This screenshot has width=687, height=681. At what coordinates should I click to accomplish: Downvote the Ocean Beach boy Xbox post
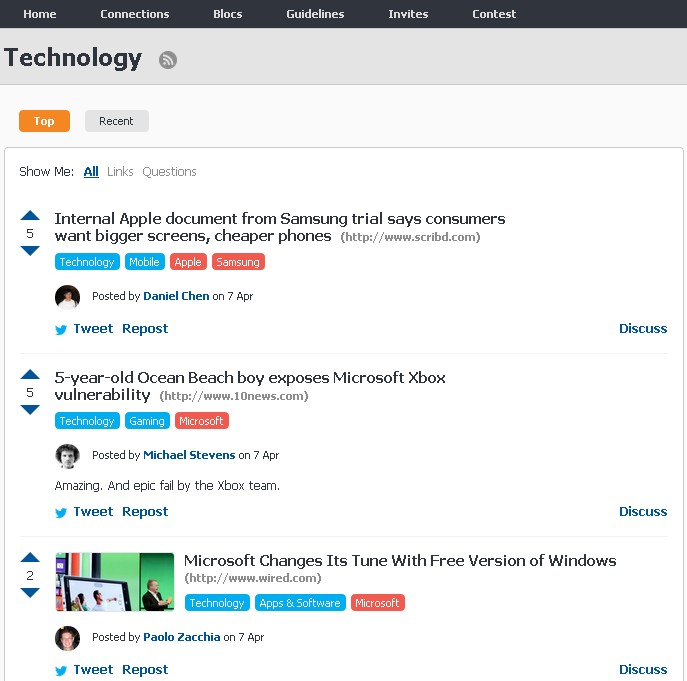click(x=30, y=409)
